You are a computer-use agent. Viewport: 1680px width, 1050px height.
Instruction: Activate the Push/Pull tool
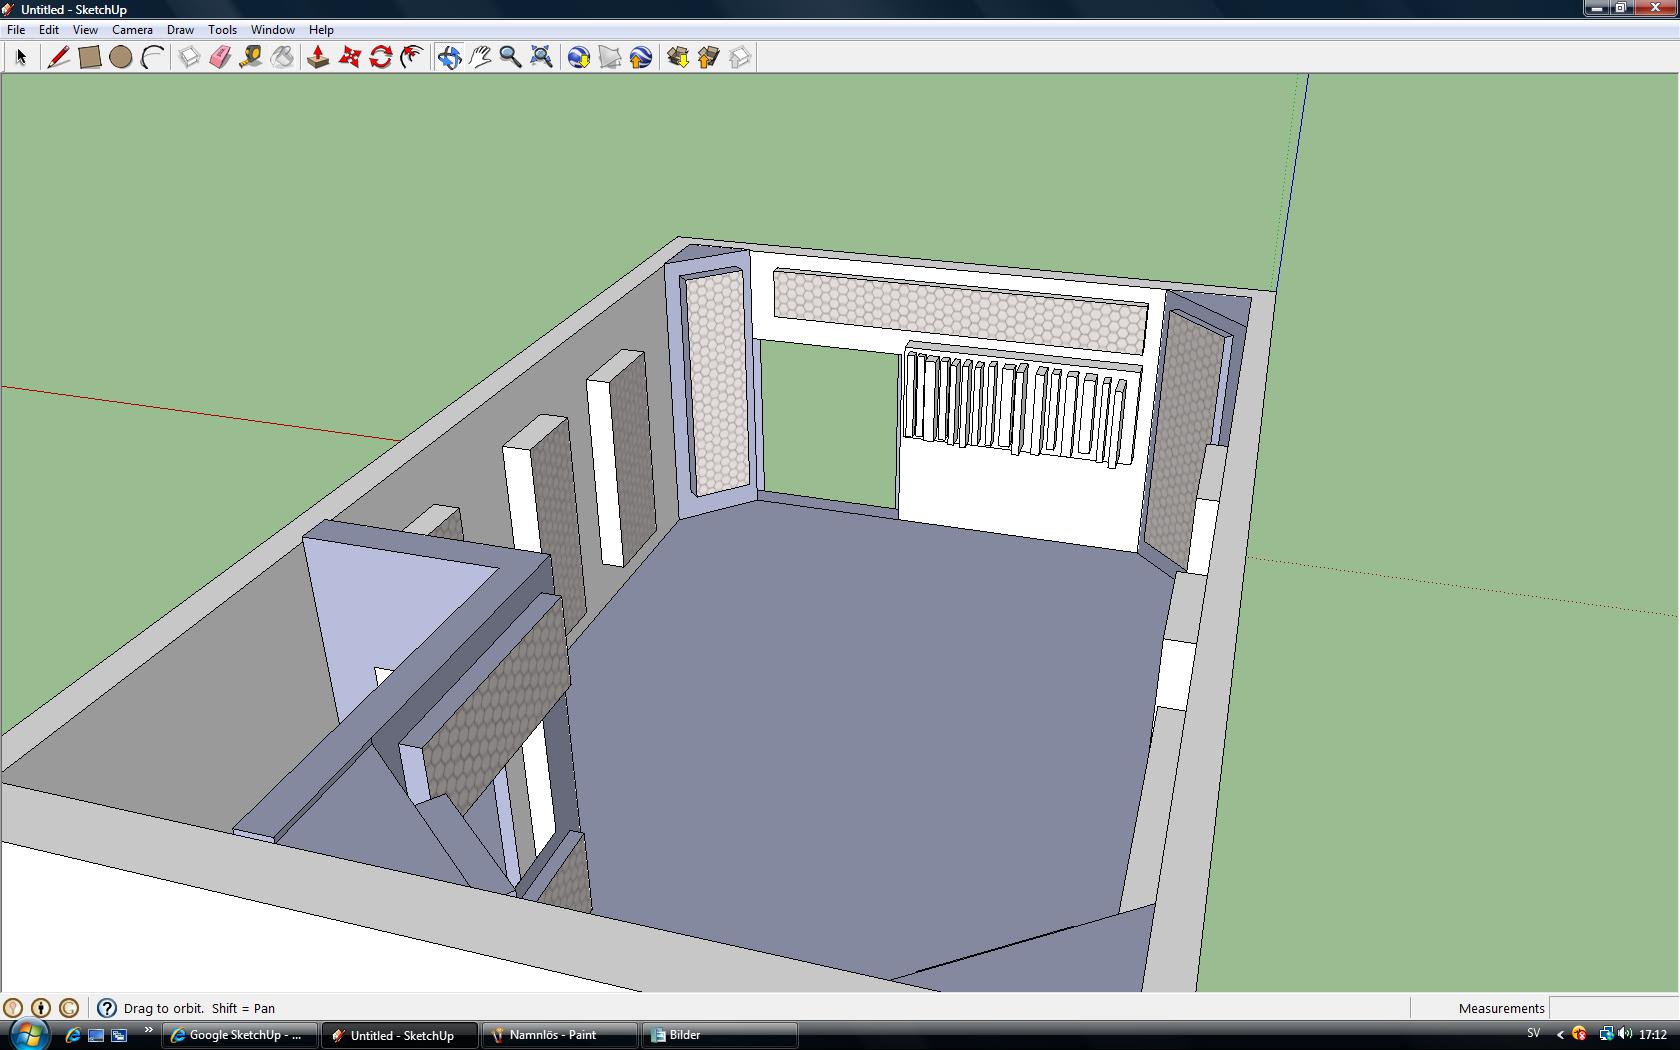pyautogui.click(x=318, y=57)
